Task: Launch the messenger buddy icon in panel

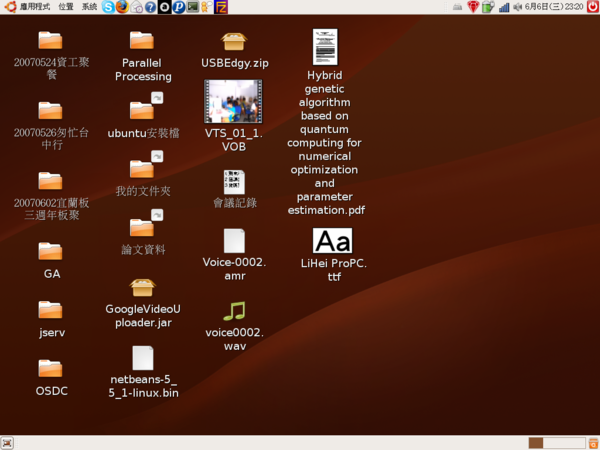Action: pyautogui.click(x=207, y=7)
